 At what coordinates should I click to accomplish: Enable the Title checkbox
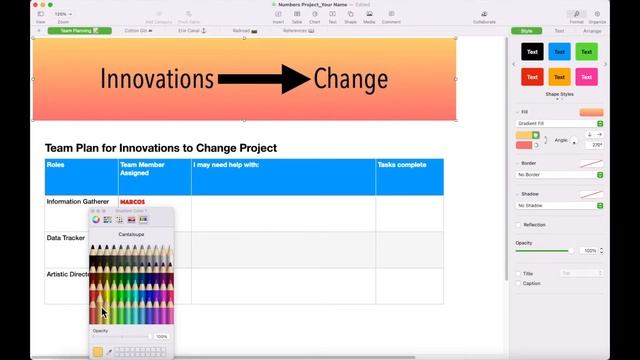519,274
